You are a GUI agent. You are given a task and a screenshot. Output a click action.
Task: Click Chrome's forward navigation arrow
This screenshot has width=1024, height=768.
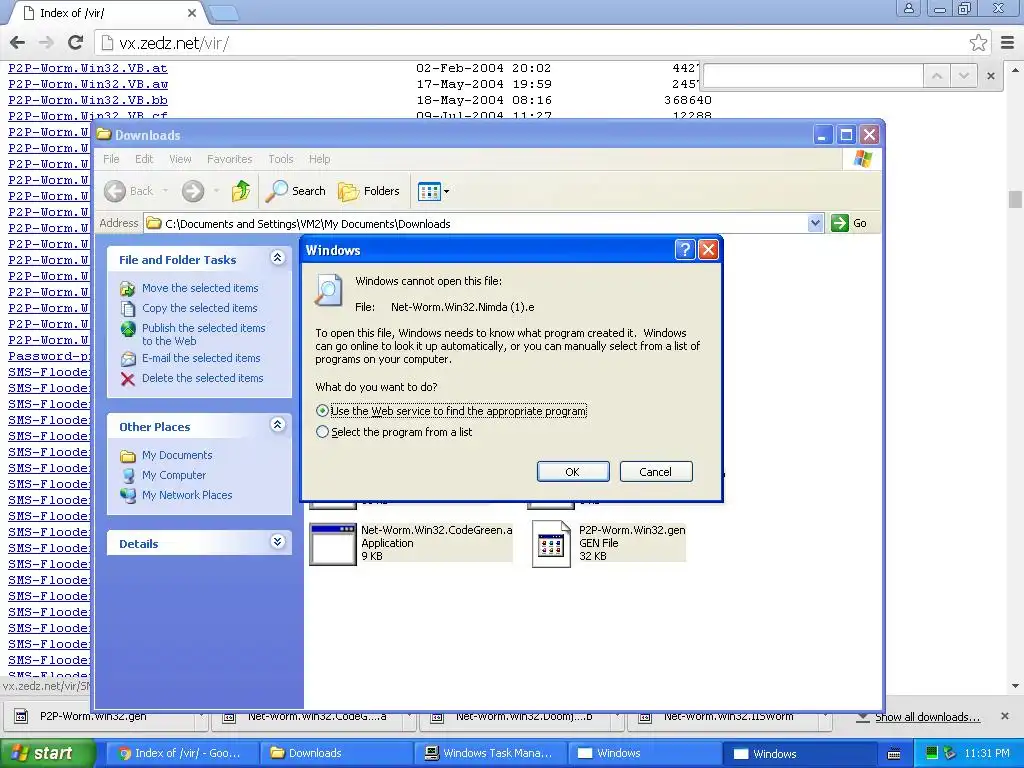pyautogui.click(x=46, y=43)
